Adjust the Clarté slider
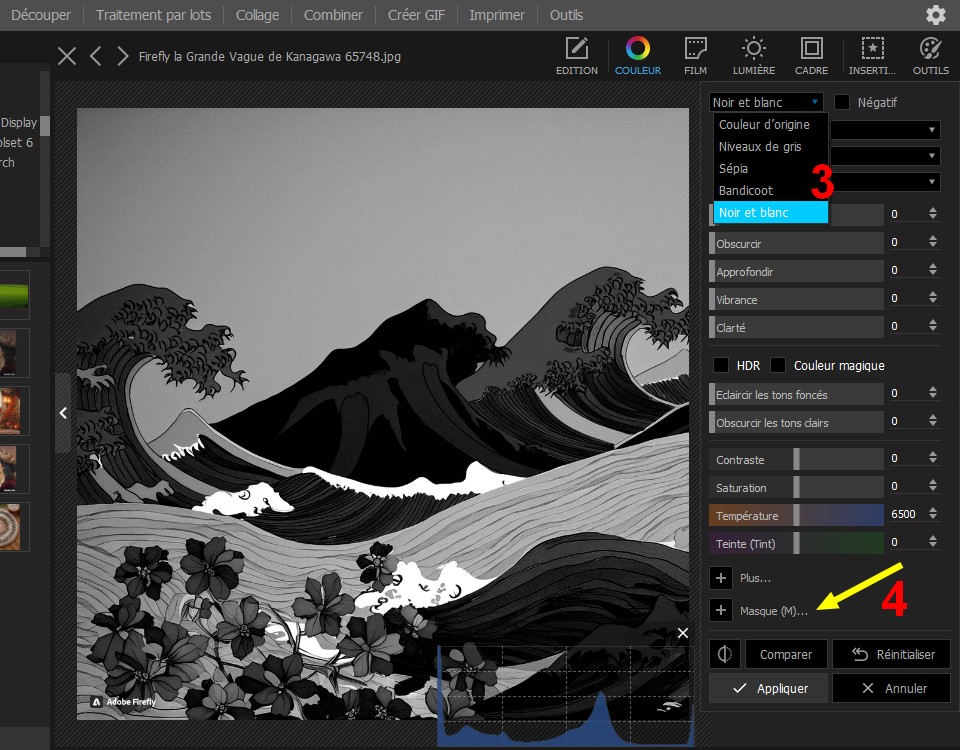This screenshot has height=750, width=960. (796, 328)
